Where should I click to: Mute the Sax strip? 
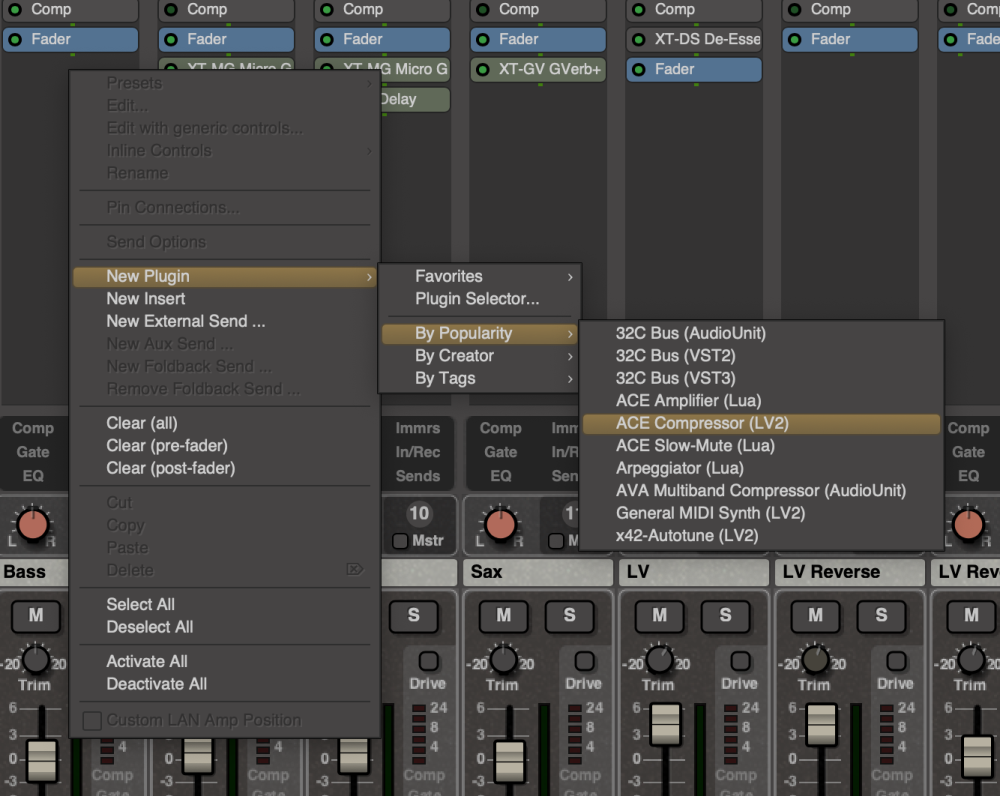504,615
